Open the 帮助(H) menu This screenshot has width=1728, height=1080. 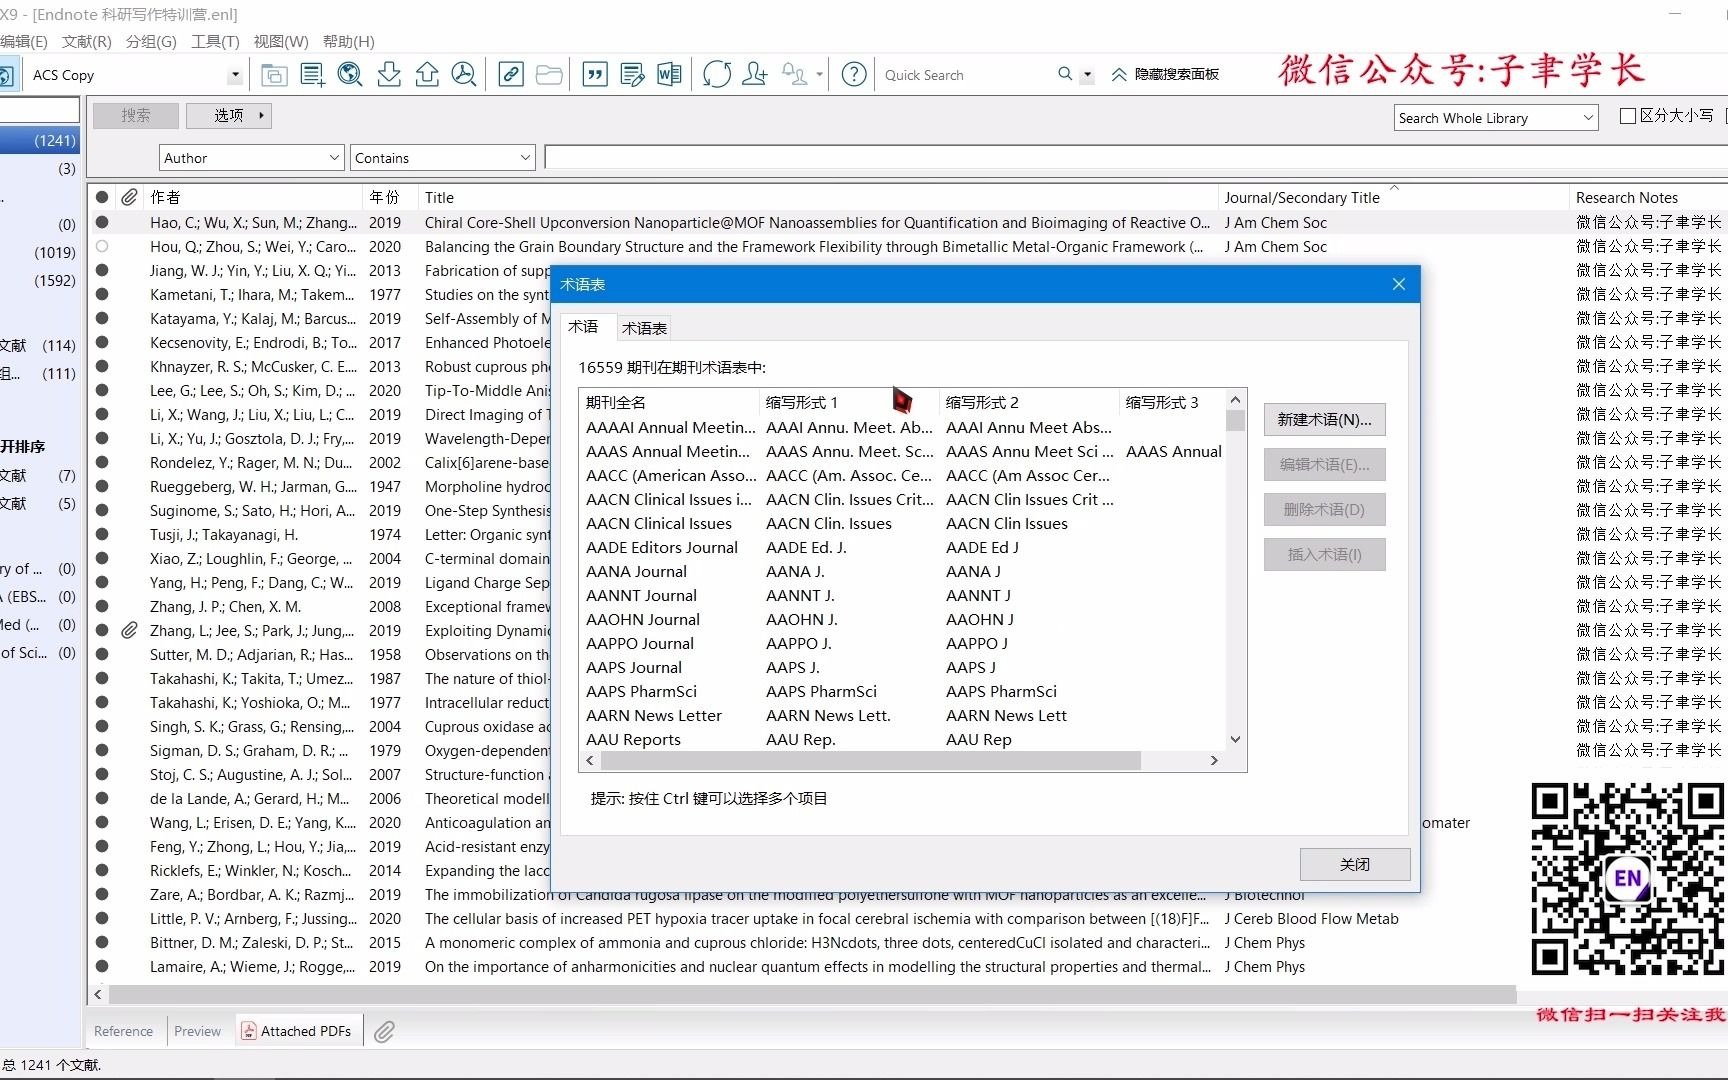point(349,41)
